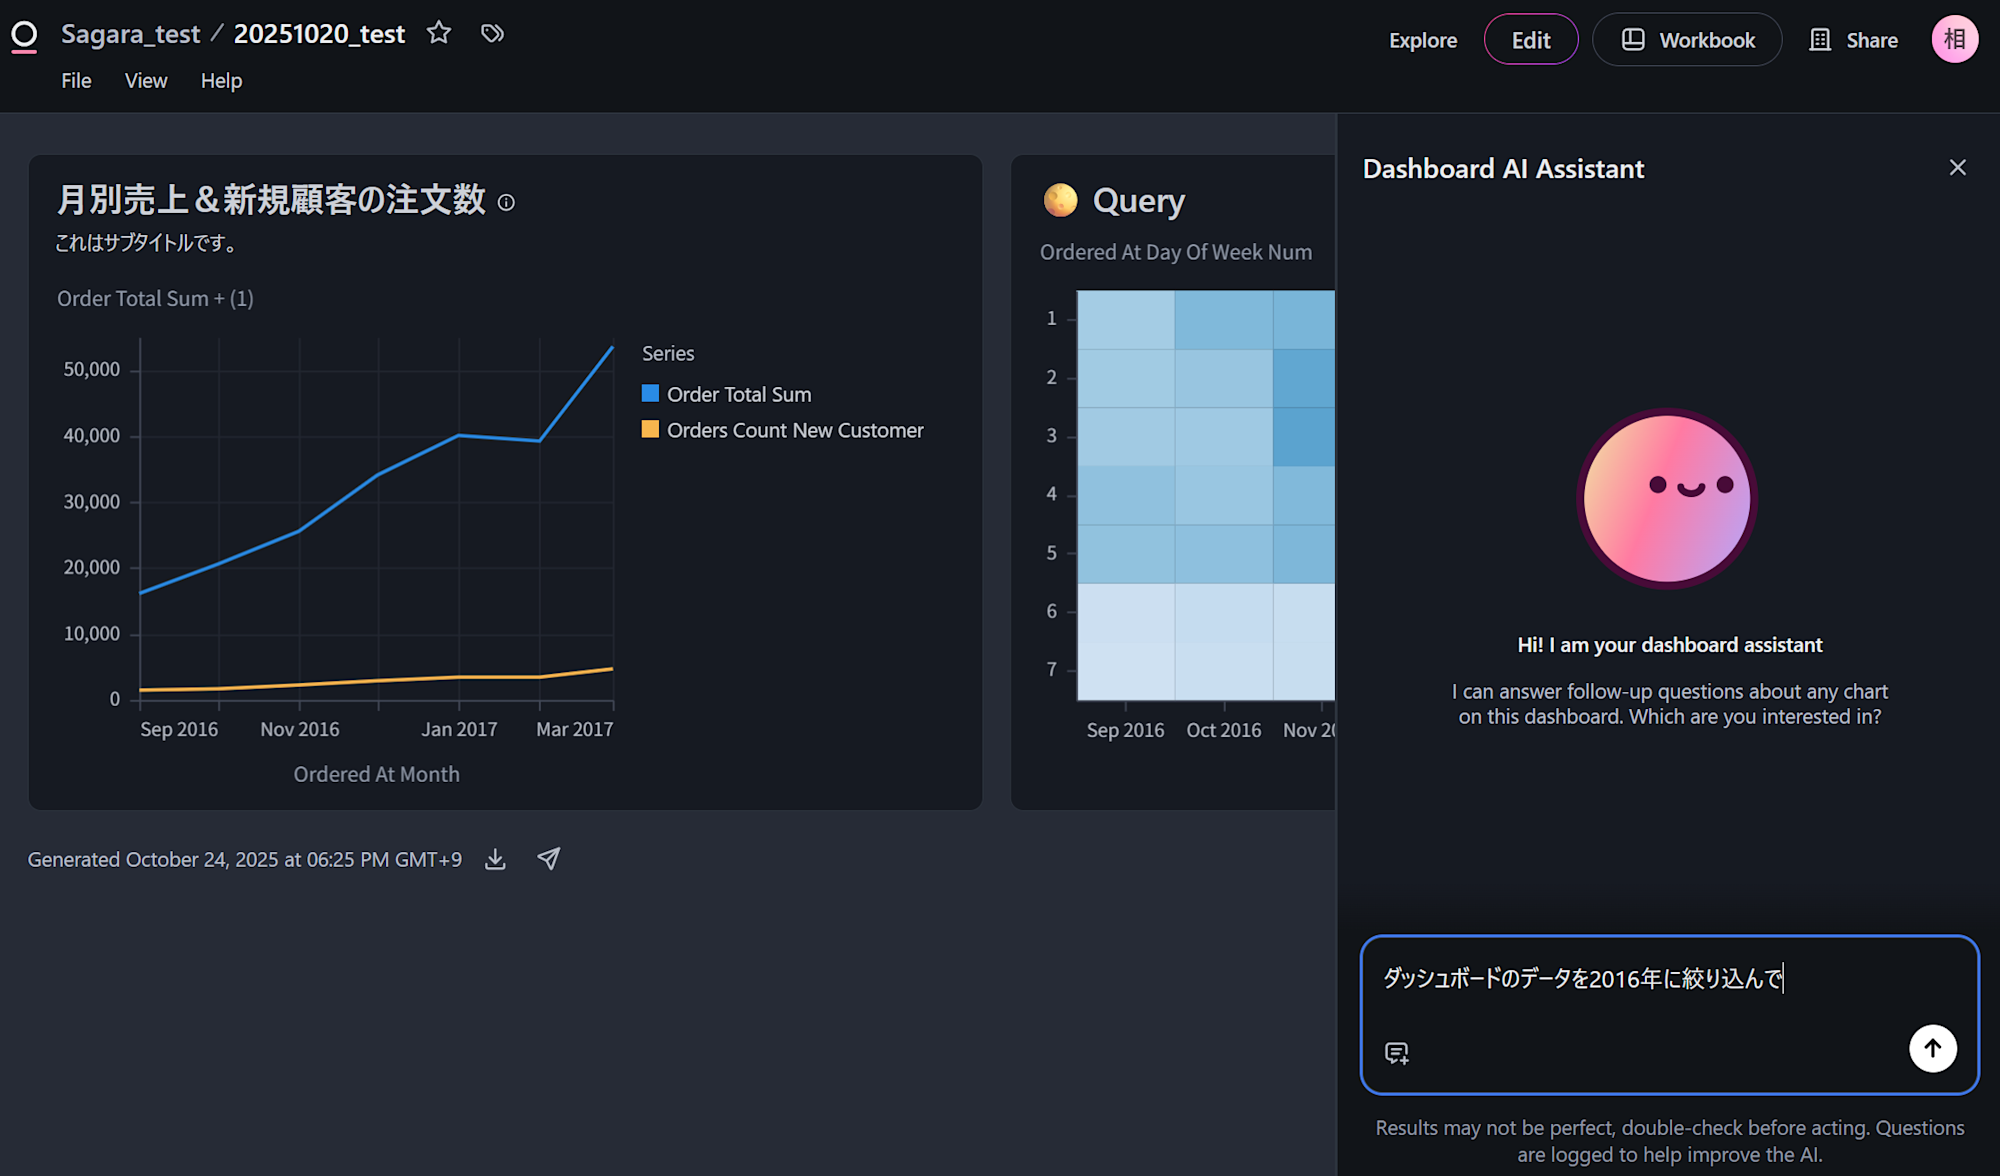Start a new chat with message-plus icon
This screenshot has width=2000, height=1176.
pyautogui.click(x=1397, y=1052)
